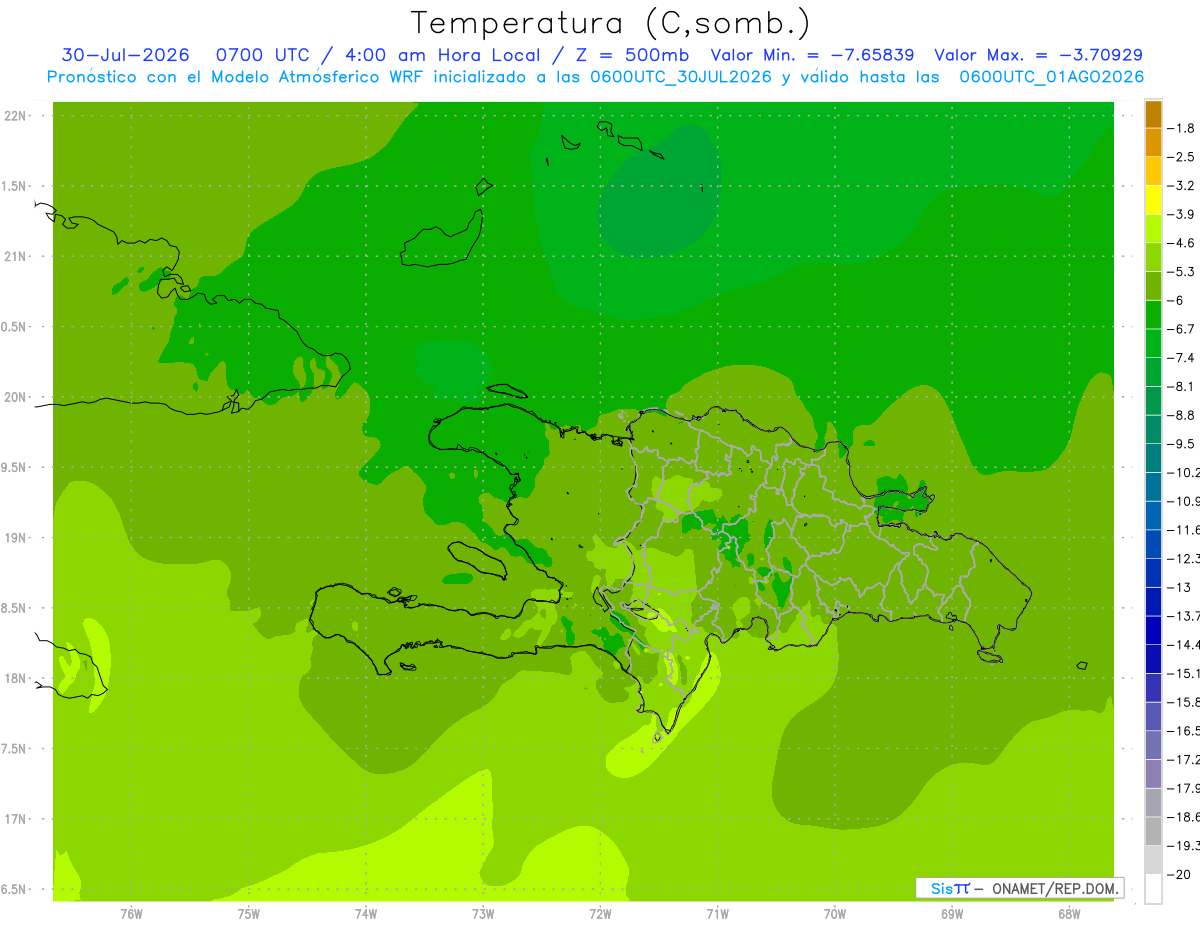Click the '20N' latitude label

pos(15,397)
